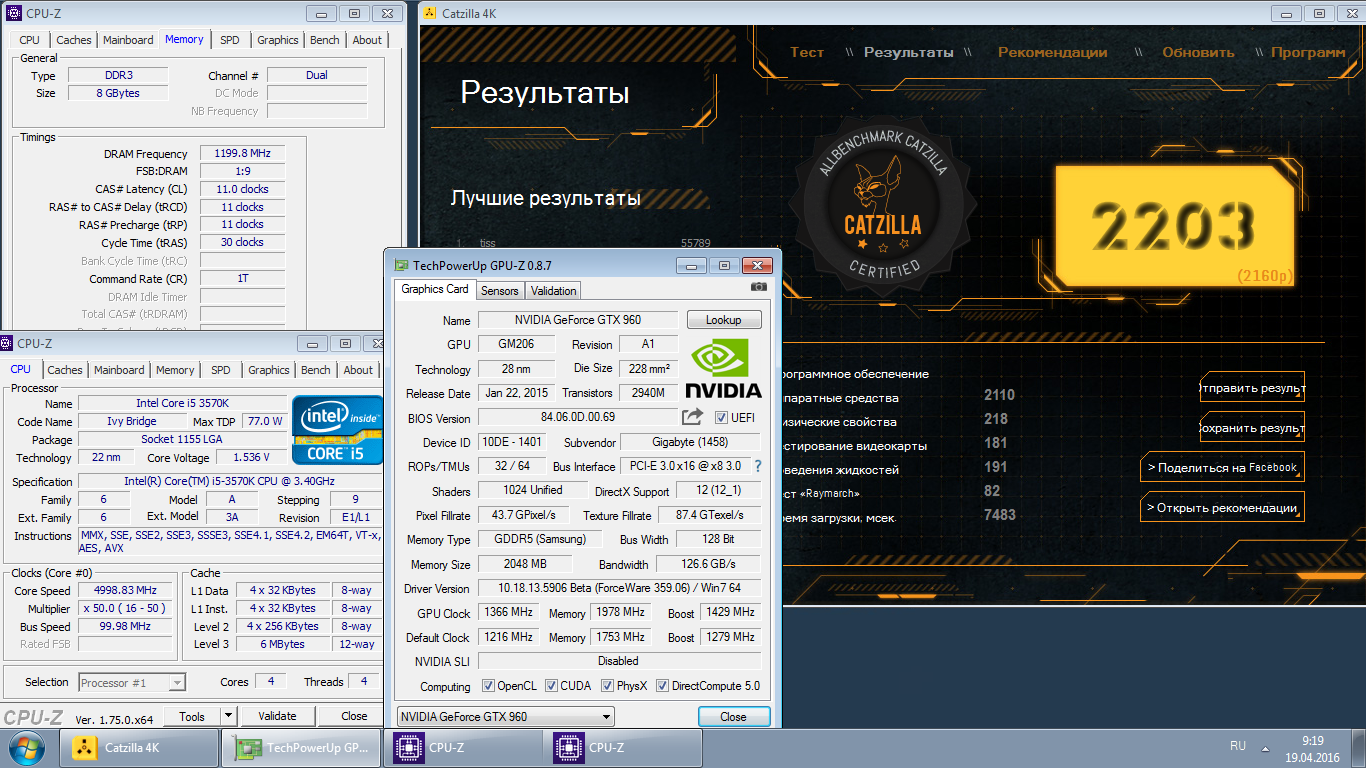Open Caches tab in CPU-Z Timings window
The width and height of the screenshot is (1366, 768).
74,40
